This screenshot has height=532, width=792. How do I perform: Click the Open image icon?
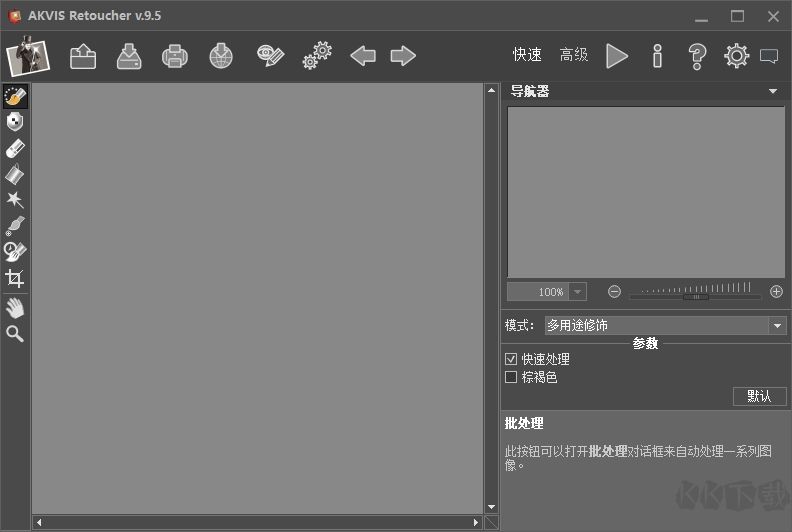[83, 56]
